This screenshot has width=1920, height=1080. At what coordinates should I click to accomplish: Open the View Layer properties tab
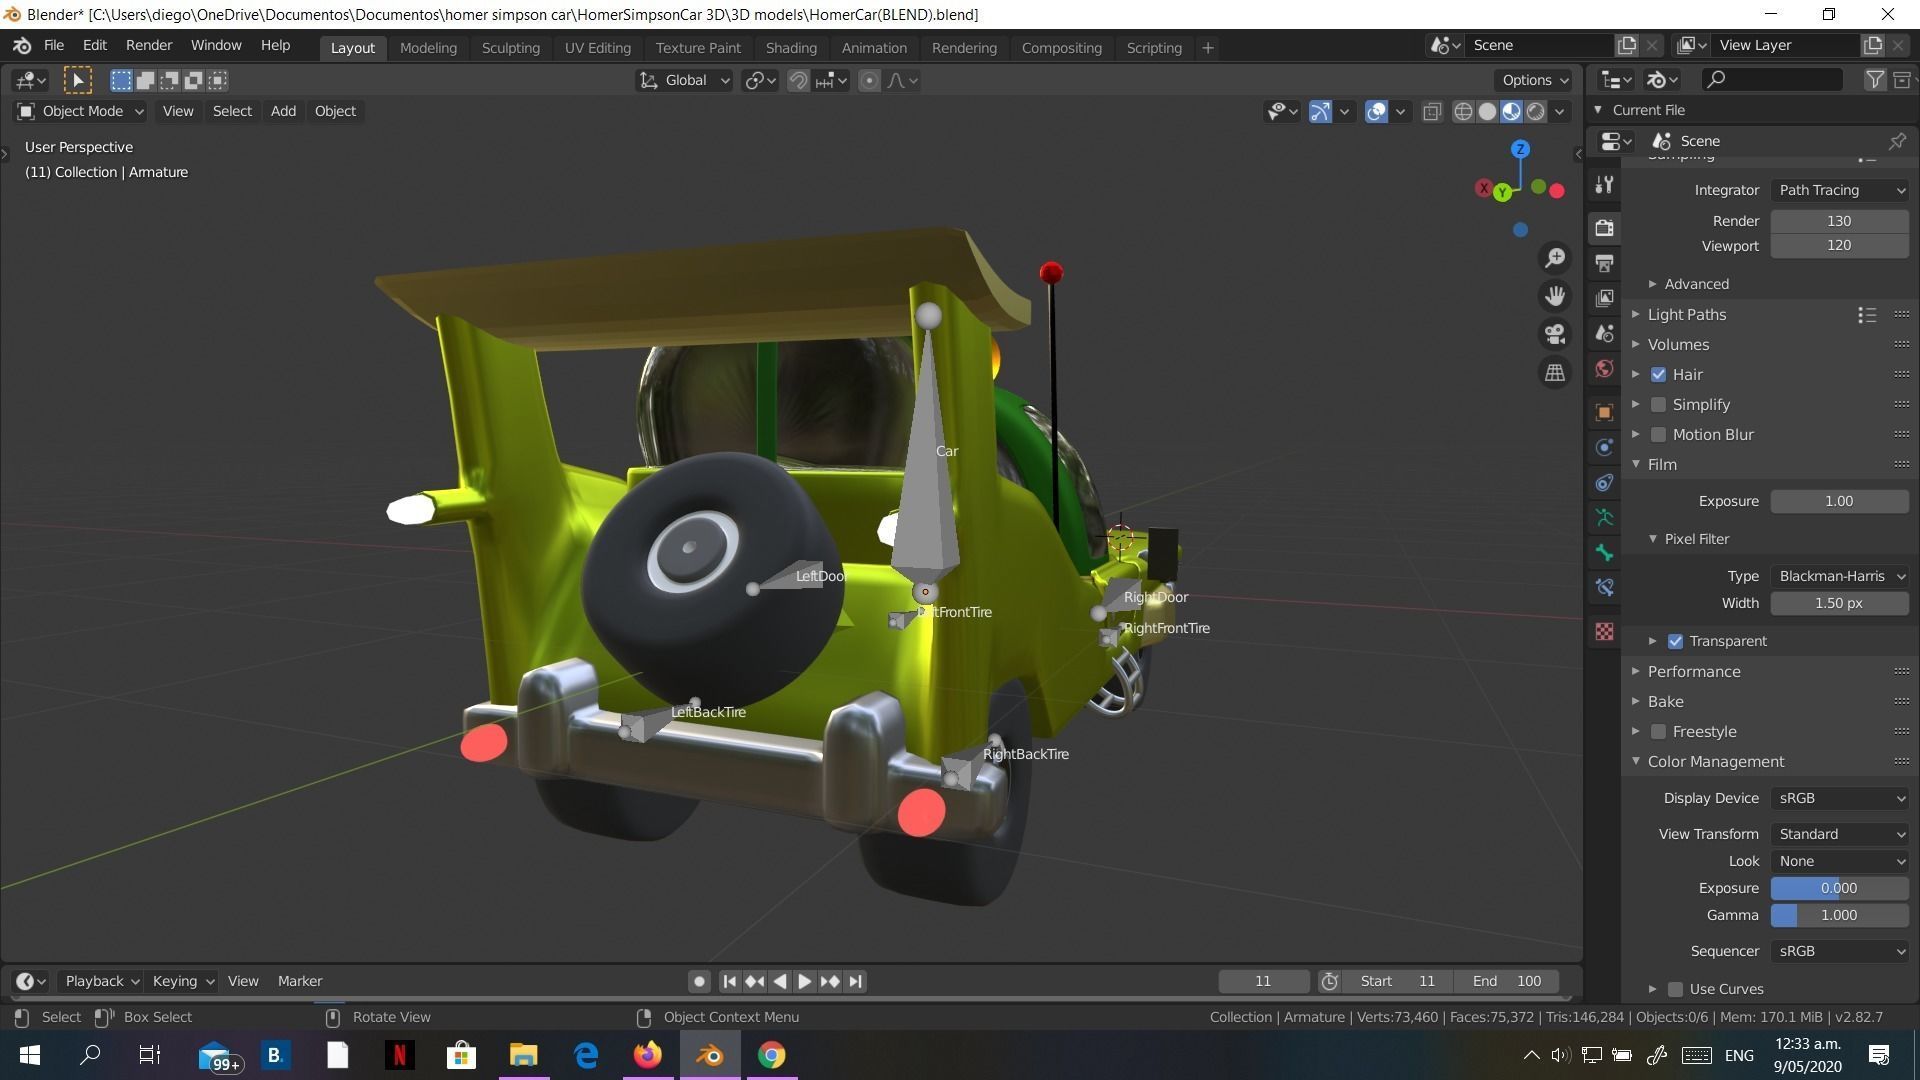pyautogui.click(x=1605, y=298)
